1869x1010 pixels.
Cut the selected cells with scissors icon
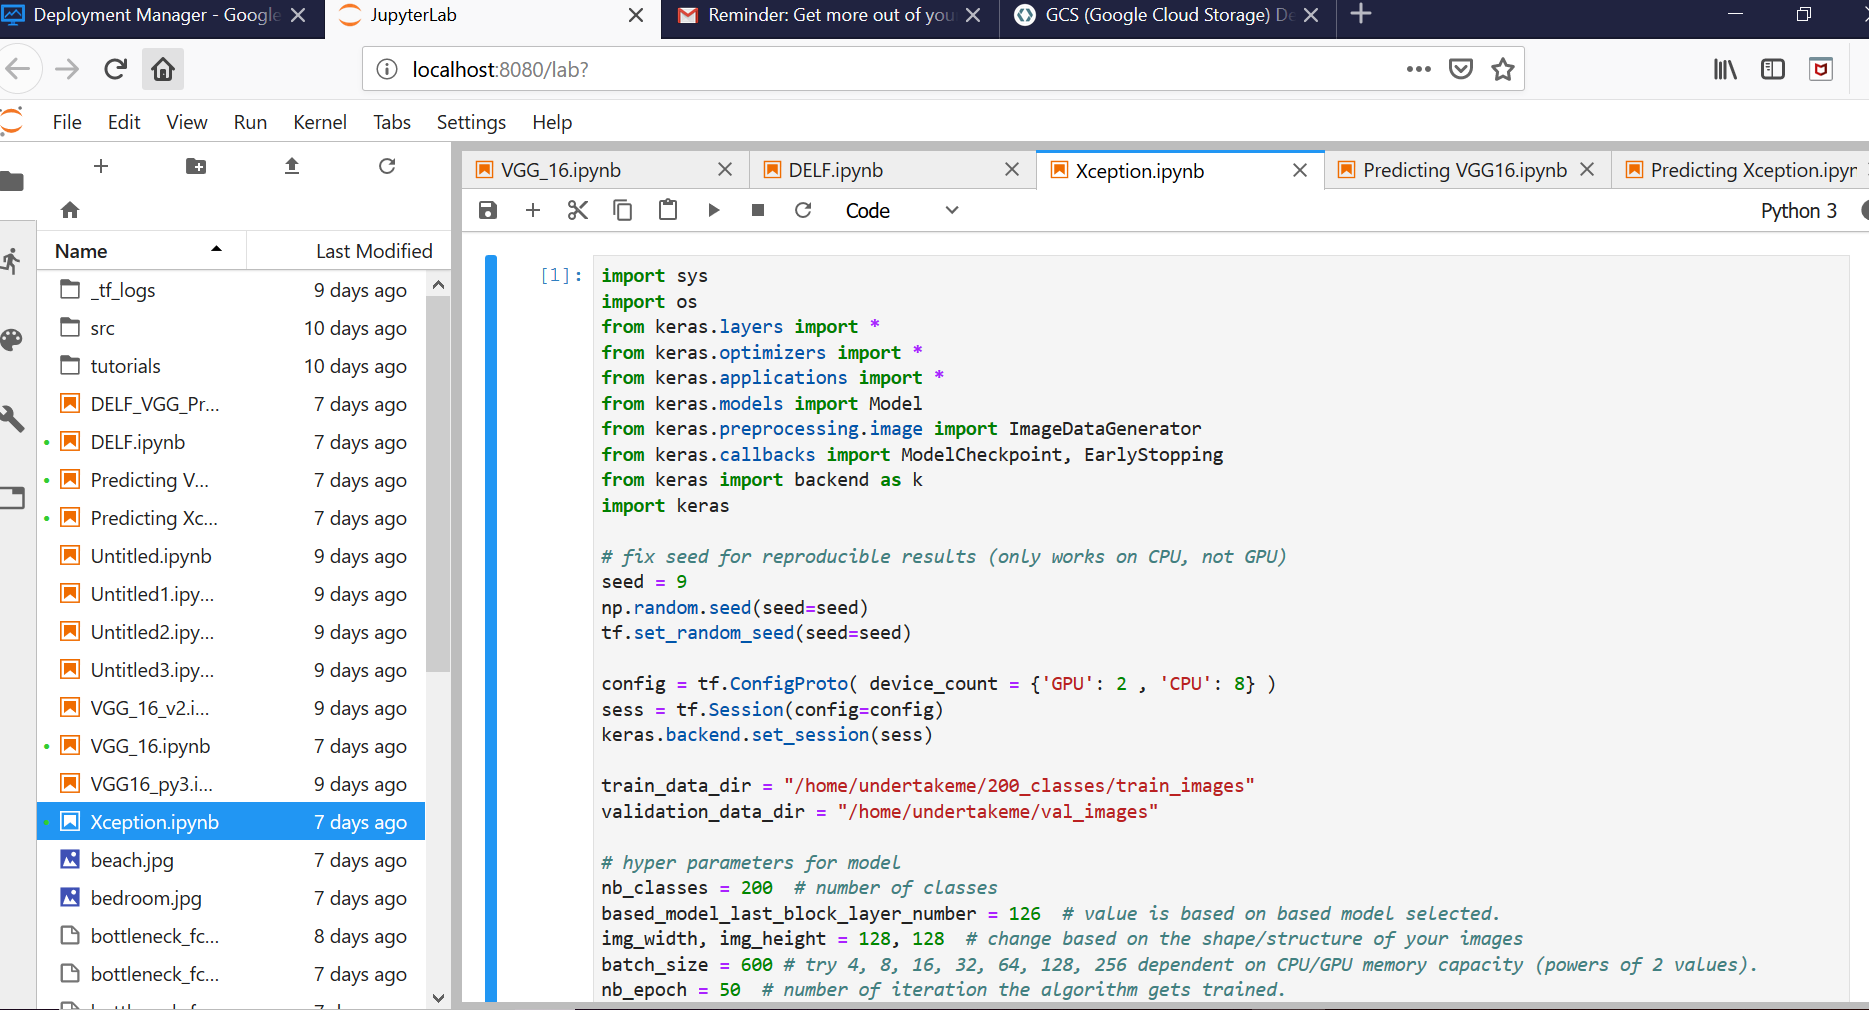(577, 210)
